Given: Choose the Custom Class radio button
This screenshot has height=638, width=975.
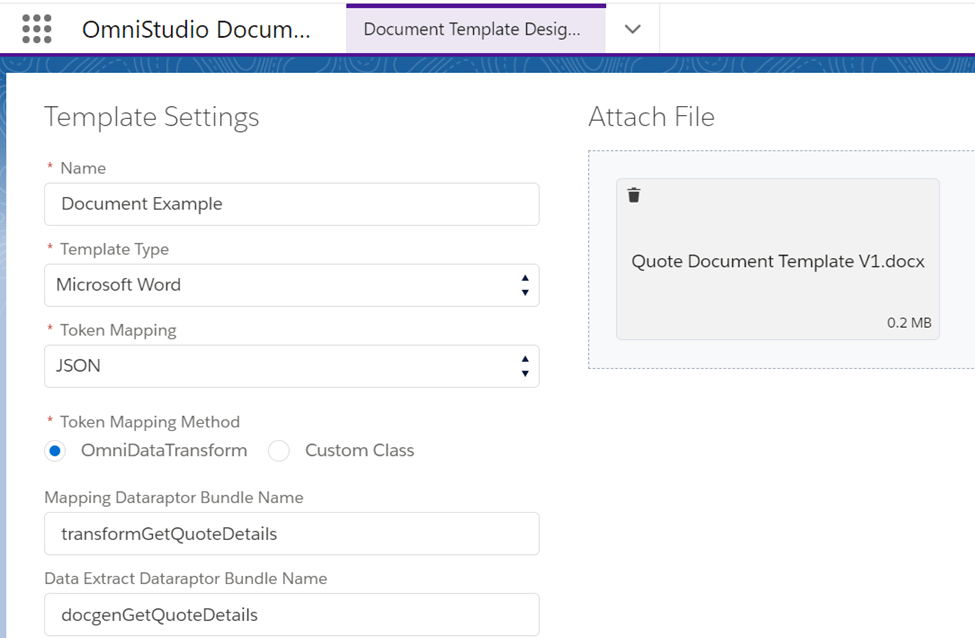Looking at the screenshot, I should 279,451.
